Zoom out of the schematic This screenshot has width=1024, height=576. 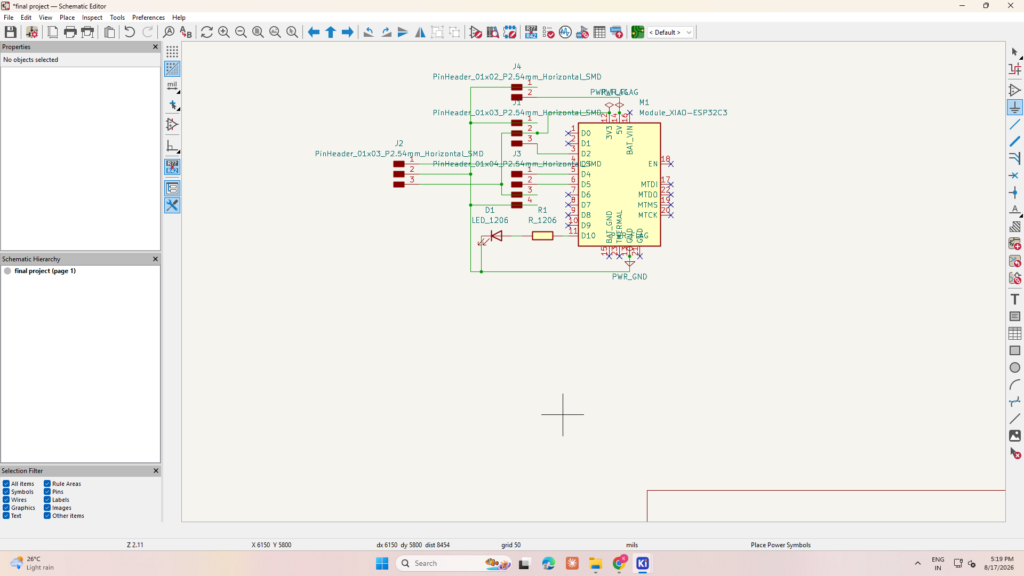tap(241, 32)
